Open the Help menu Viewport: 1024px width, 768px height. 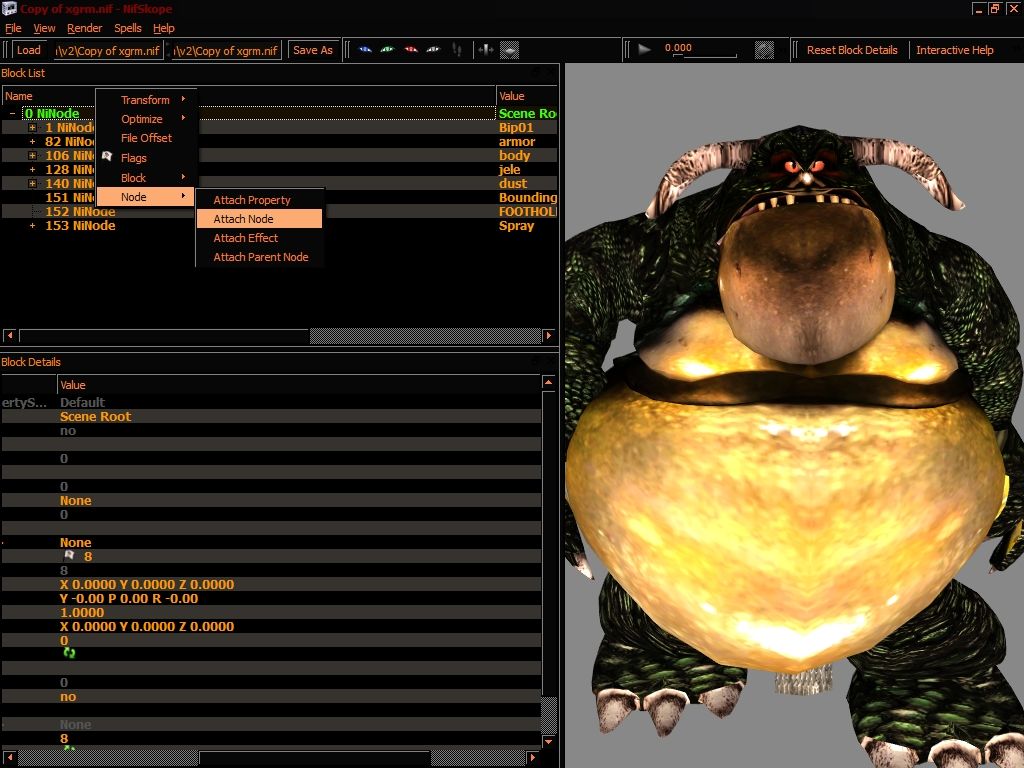(x=164, y=28)
